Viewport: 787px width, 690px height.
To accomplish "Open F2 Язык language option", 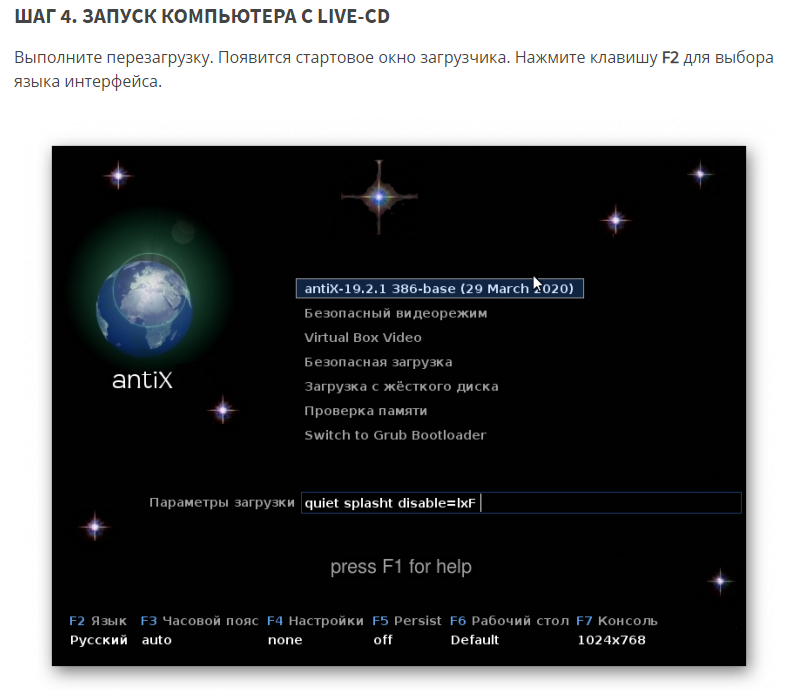I will 98,621.
